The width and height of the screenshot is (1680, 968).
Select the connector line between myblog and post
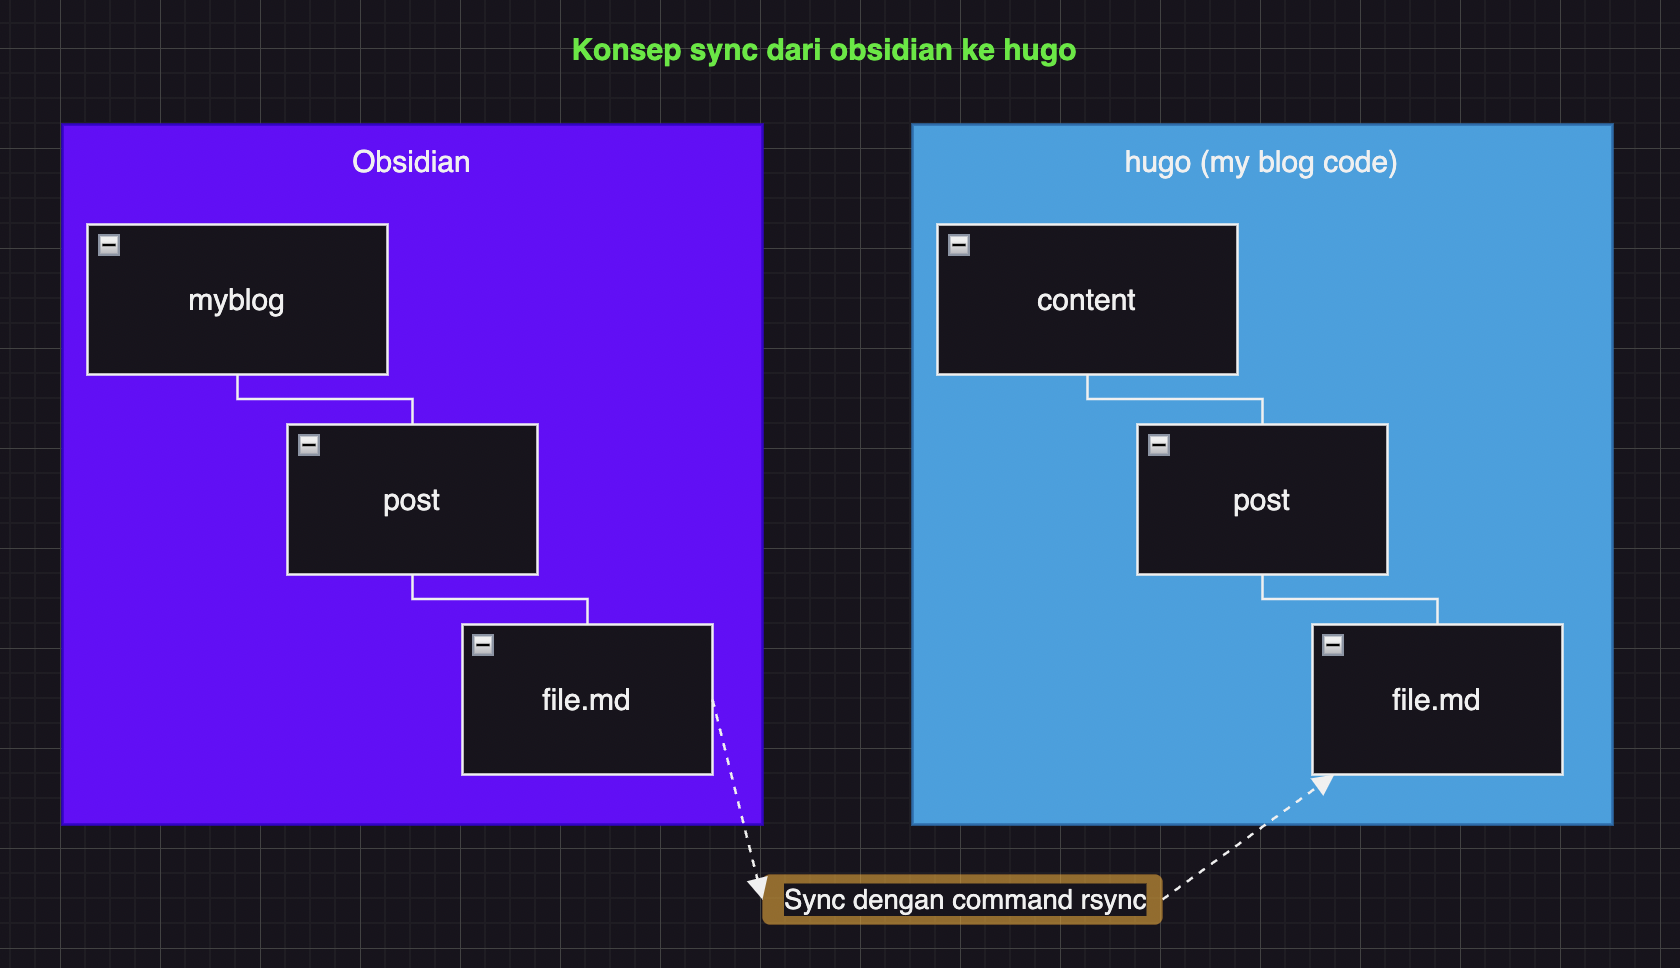click(325, 399)
